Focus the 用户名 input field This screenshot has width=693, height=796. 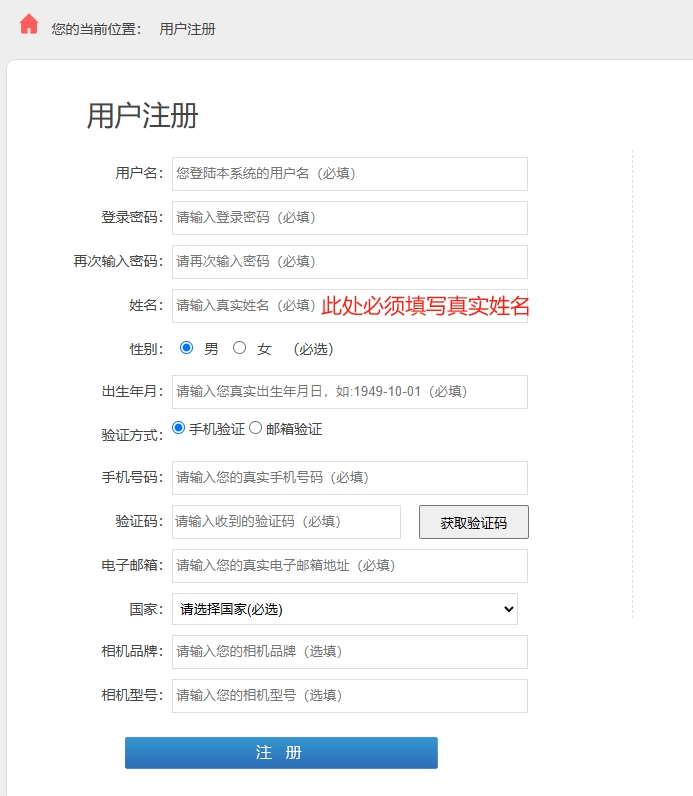pyautogui.click(x=349, y=174)
